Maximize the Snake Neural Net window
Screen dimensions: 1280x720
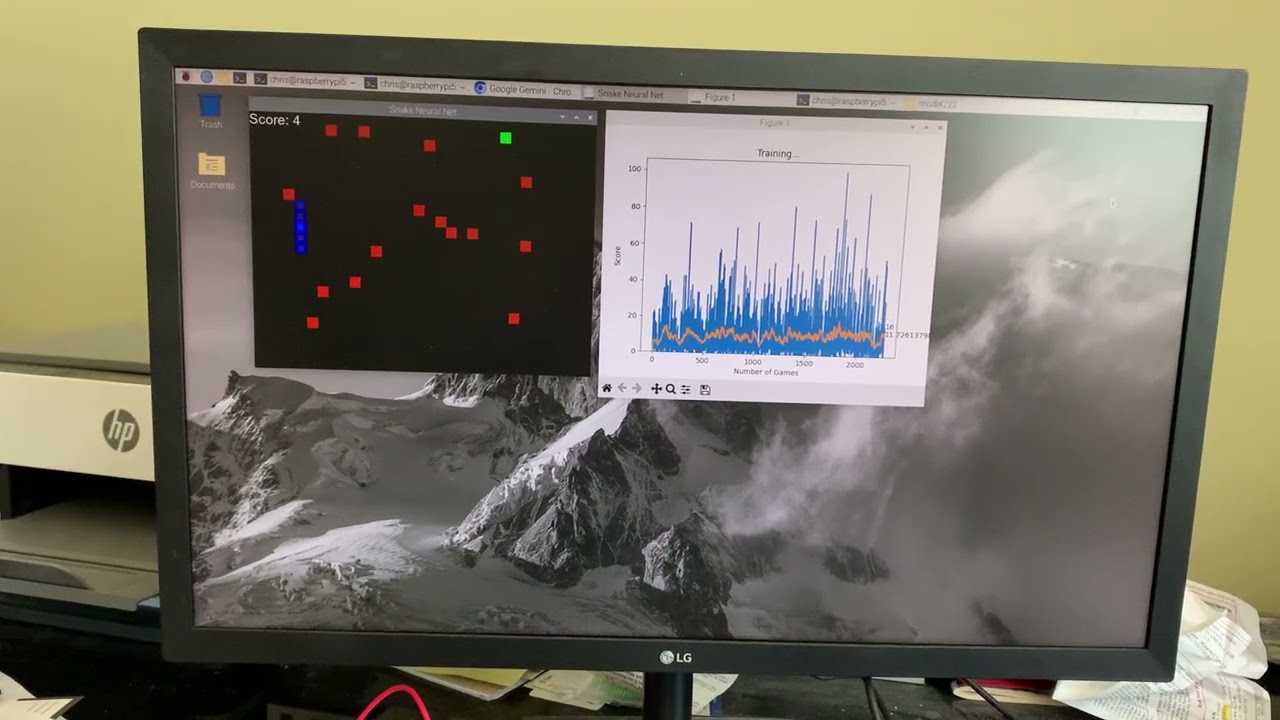point(577,117)
